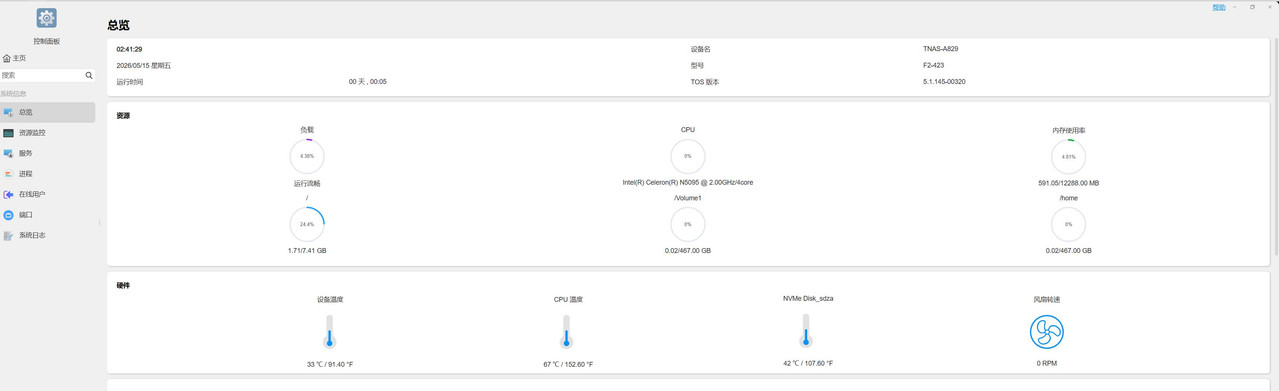
Task: Click the 硬件 section heading
Action: 123,286
